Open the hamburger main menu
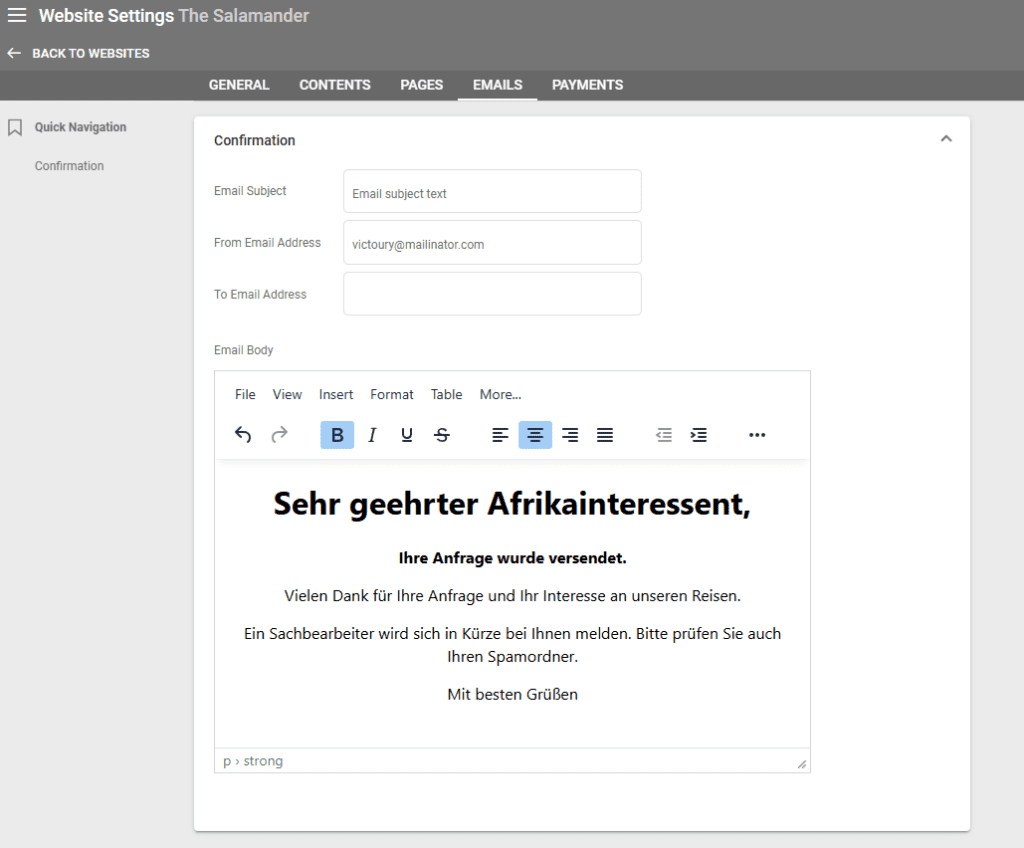 (x=17, y=16)
